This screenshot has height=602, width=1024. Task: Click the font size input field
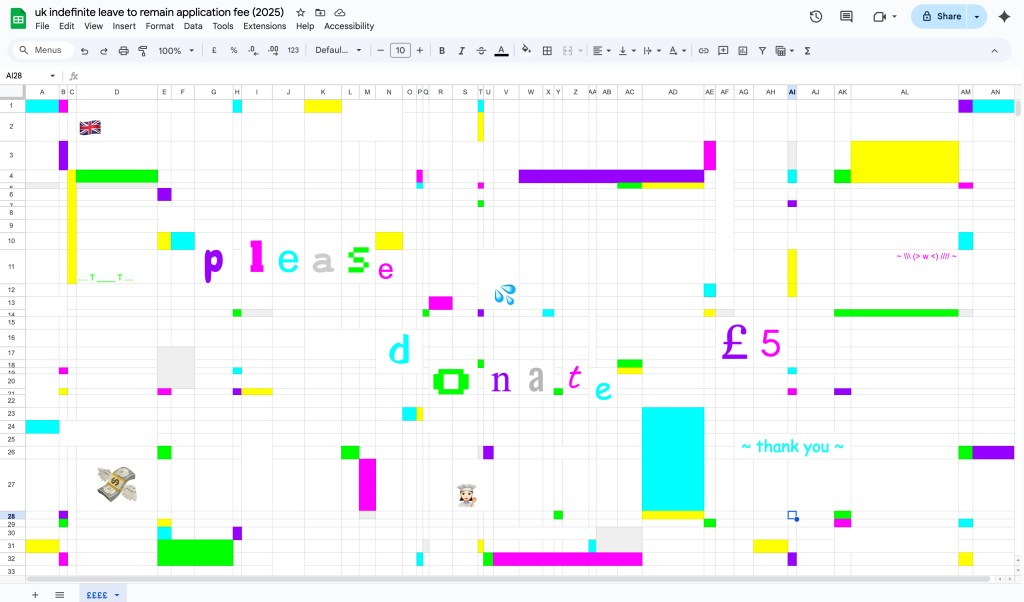click(400, 50)
